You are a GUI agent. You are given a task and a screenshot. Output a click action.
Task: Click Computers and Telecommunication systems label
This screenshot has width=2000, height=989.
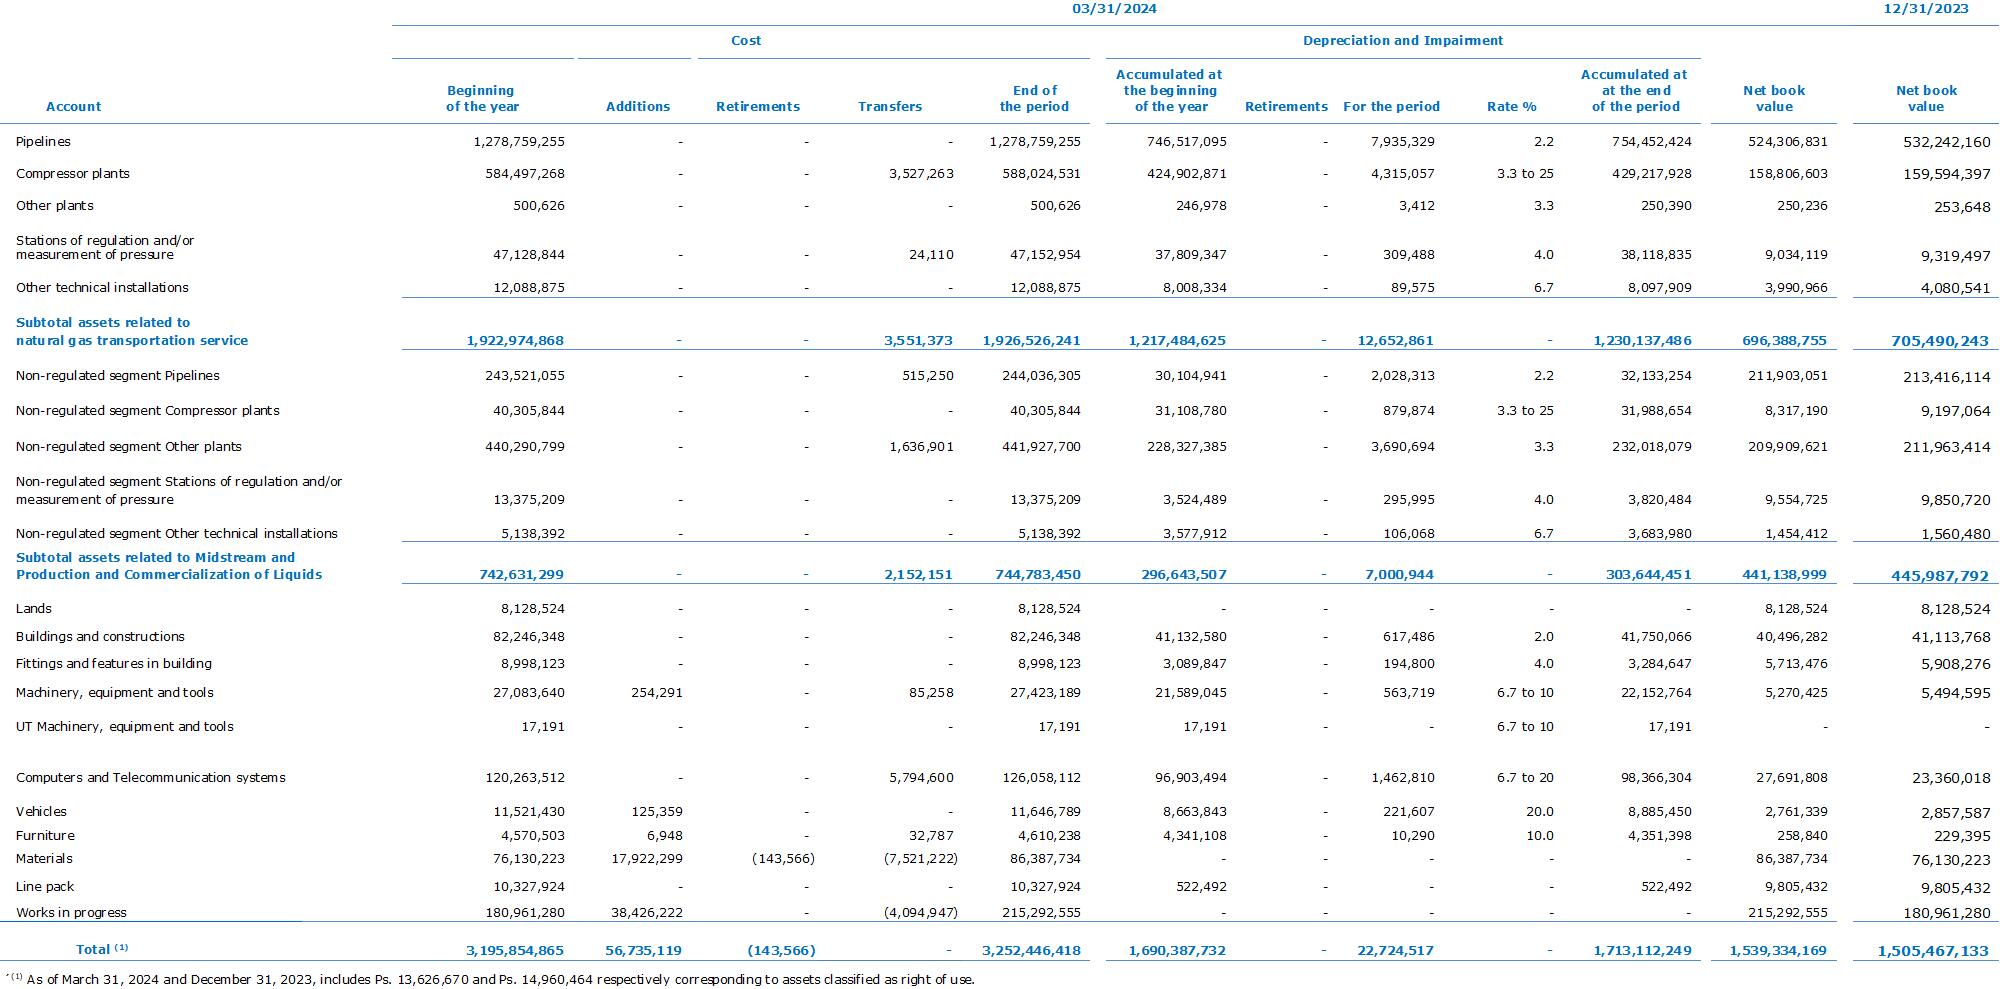coord(151,778)
